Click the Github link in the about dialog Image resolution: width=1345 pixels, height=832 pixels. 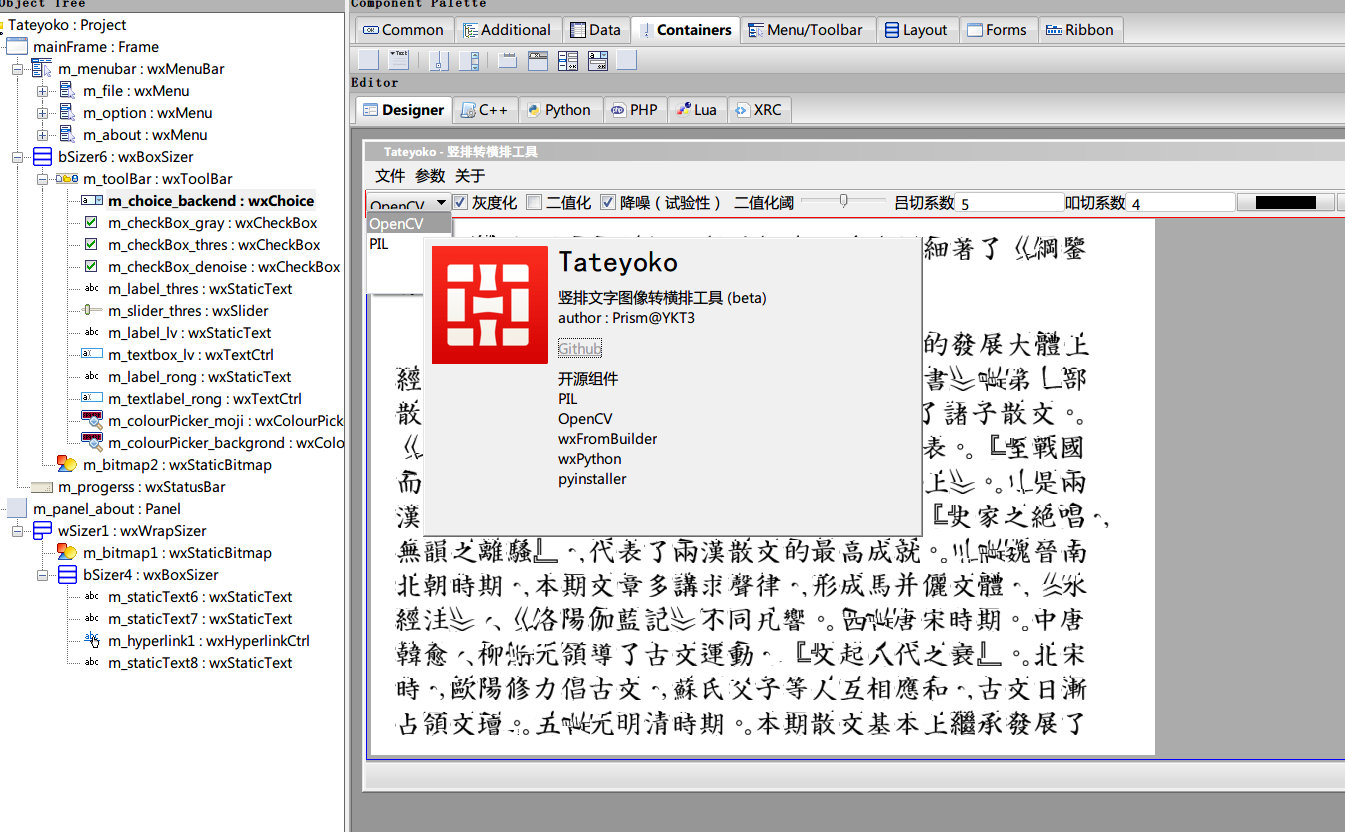click(x=579, y=348)
